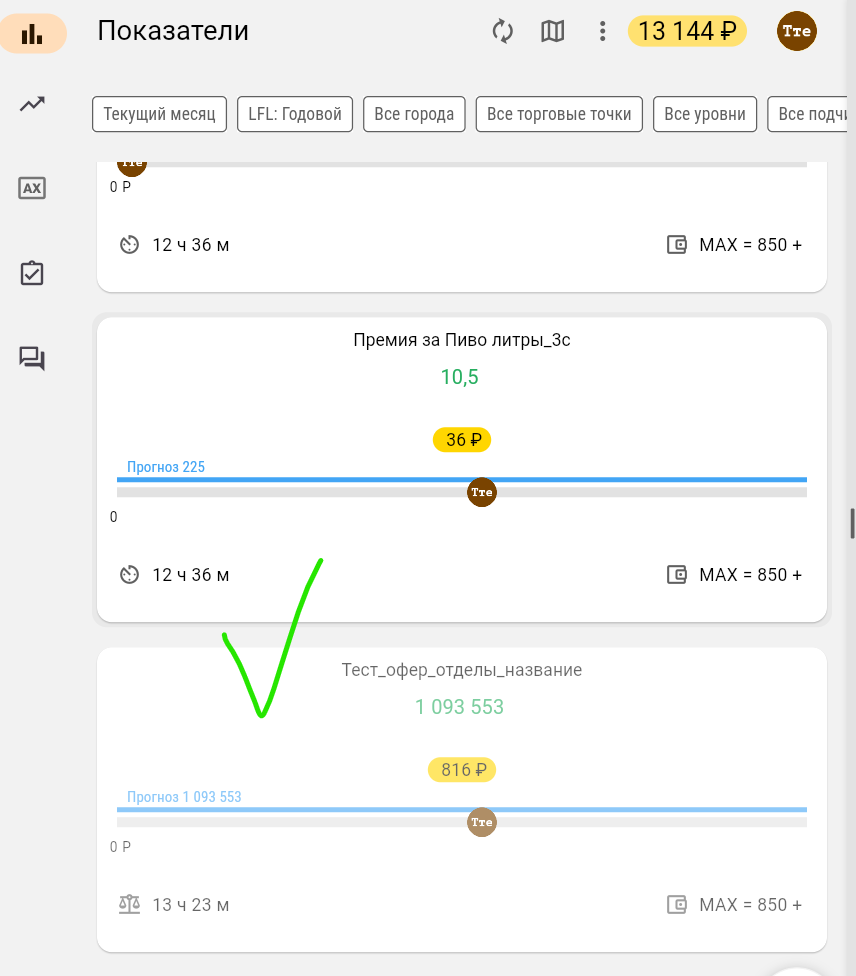This screenshot has width=856, height=976.
Task: Click the 1 093 553 green value
Action: click(459, 707)
